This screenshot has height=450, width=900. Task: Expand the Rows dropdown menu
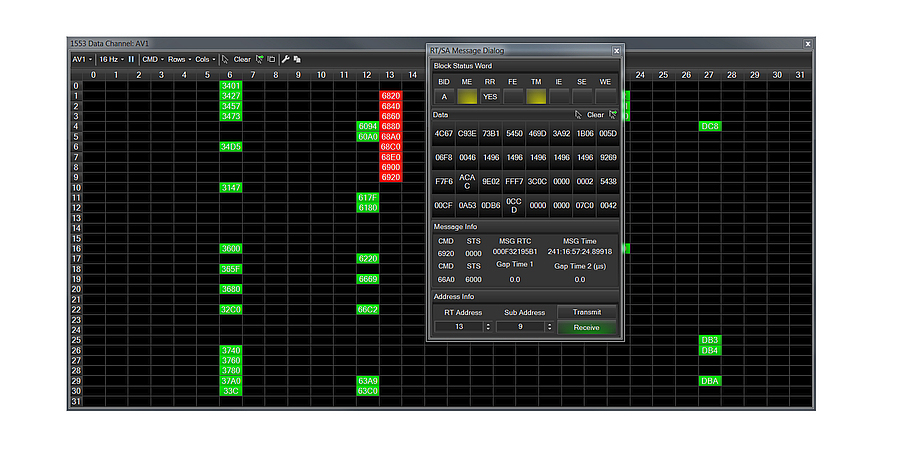tap(180, 59)
